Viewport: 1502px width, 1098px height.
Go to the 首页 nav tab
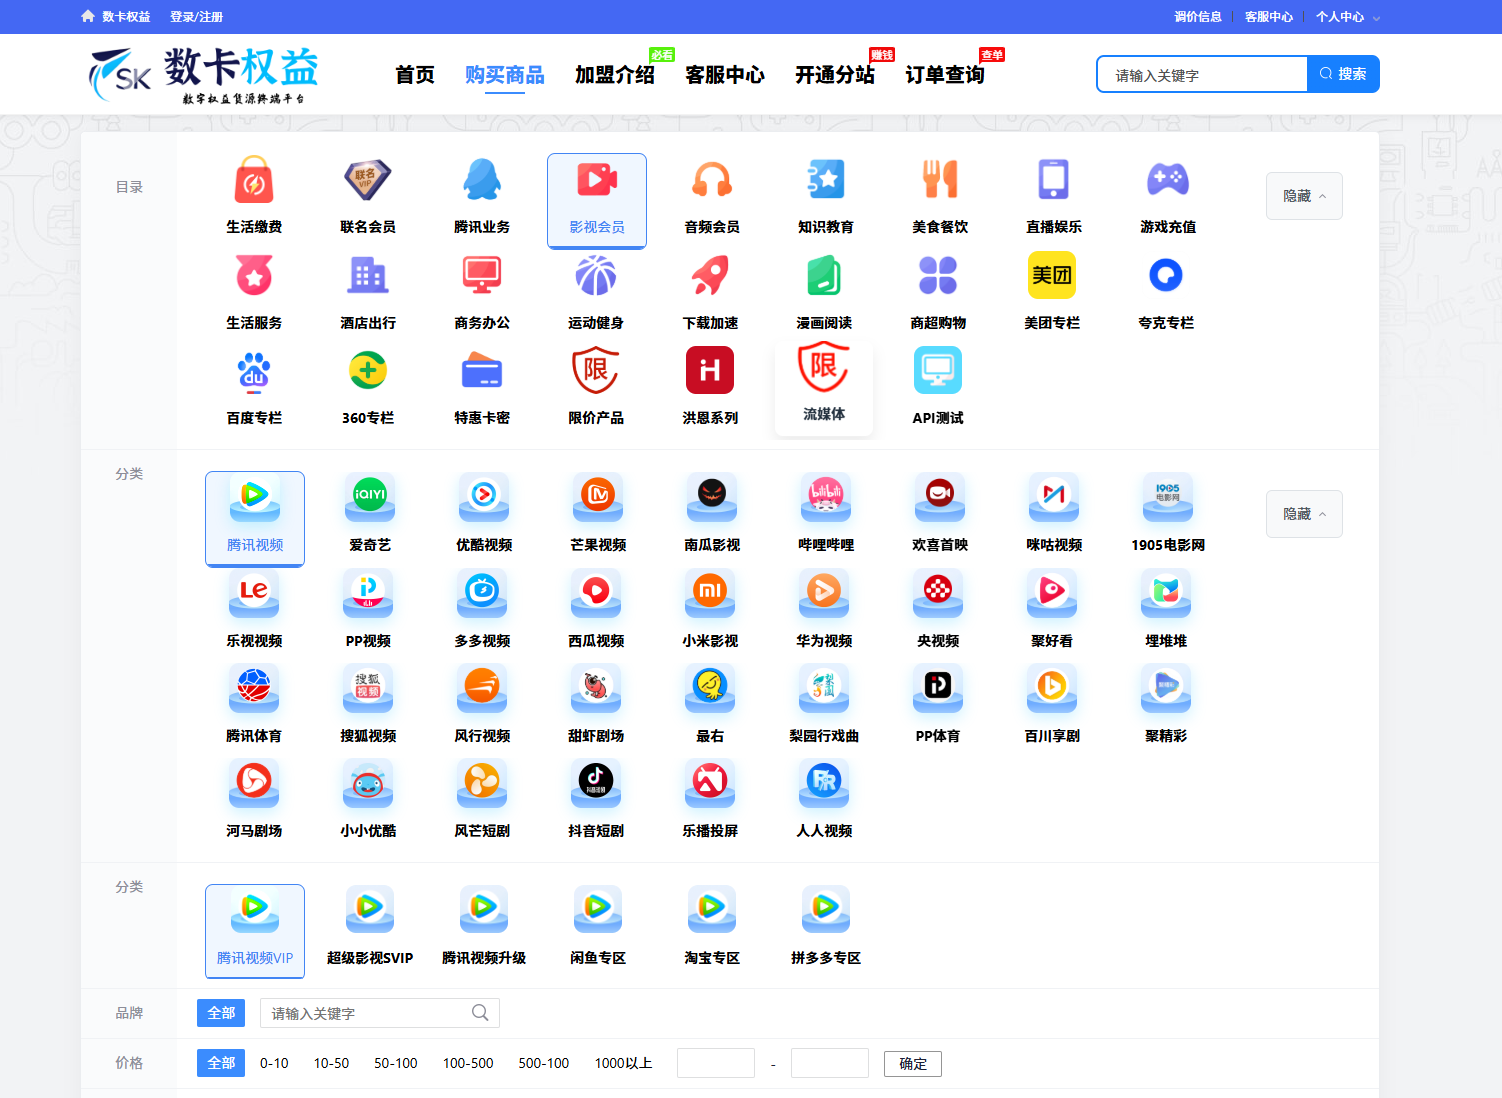click(415, 75)
